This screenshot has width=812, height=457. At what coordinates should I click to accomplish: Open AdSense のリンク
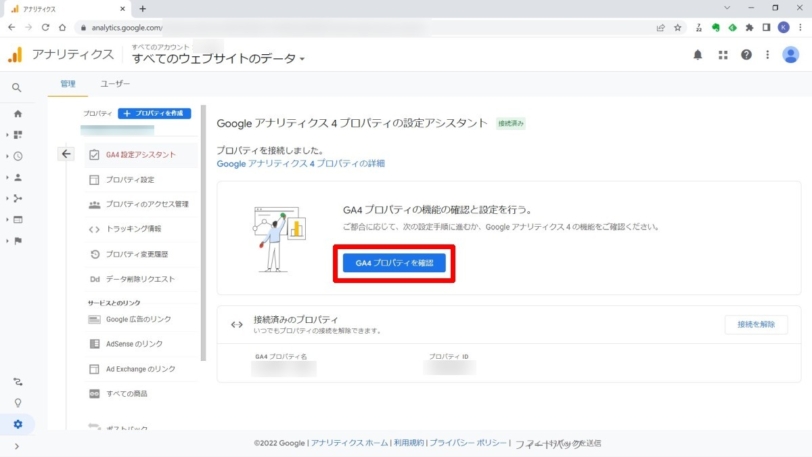[141, 344]
